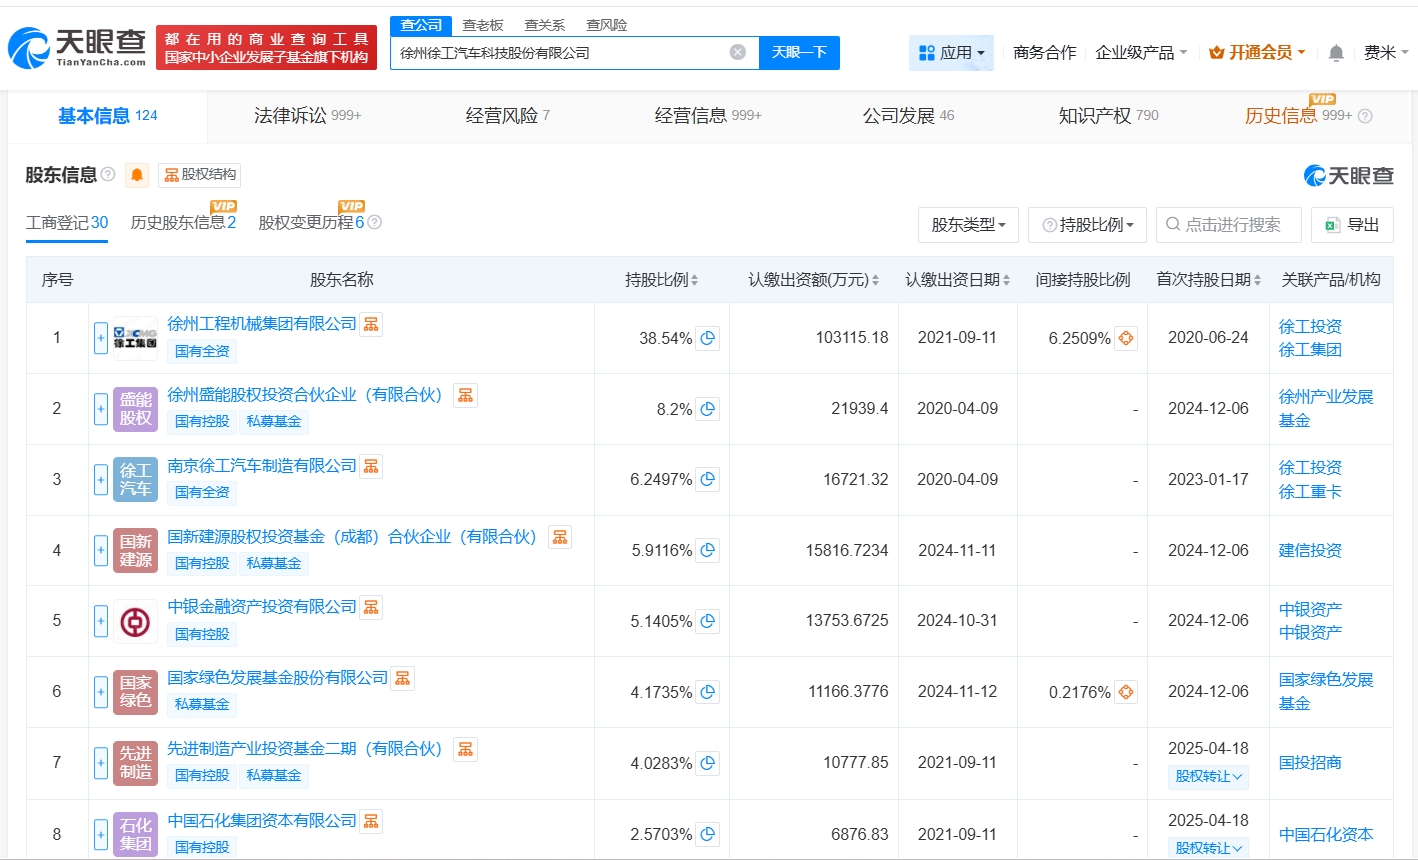Open the 持股比例 filter dropdown
1418x860 pixels.
[x=1088, y=225]
